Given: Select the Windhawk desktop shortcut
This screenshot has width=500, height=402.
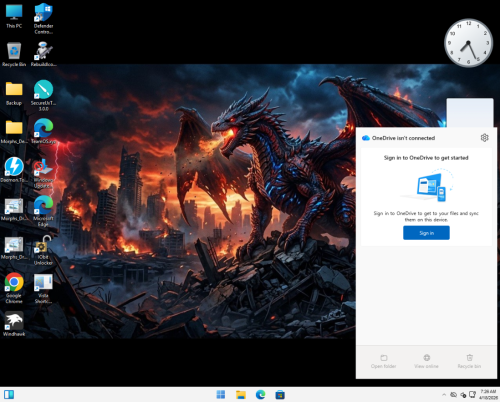Looking at the screenshot, I should pos(14,324).
